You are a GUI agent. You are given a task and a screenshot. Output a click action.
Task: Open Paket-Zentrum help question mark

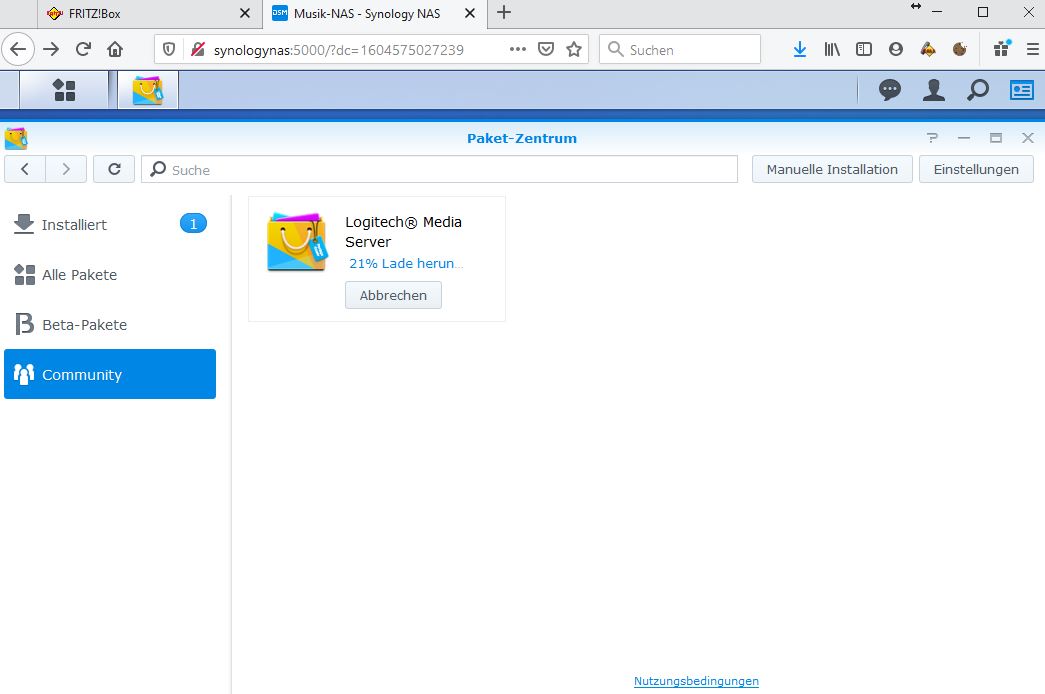tap(932, 138)
